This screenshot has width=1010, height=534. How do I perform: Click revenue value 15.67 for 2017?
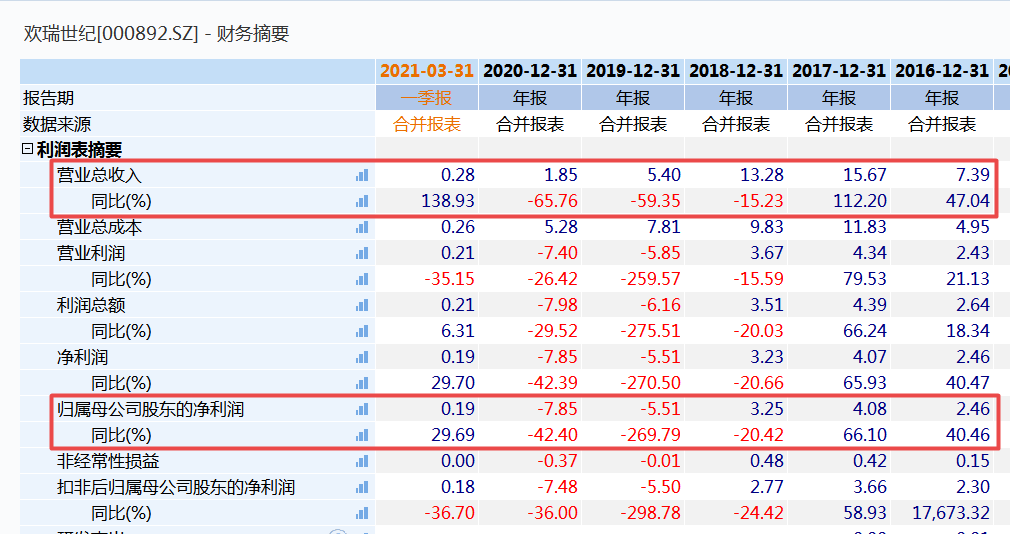coord(865,175)
